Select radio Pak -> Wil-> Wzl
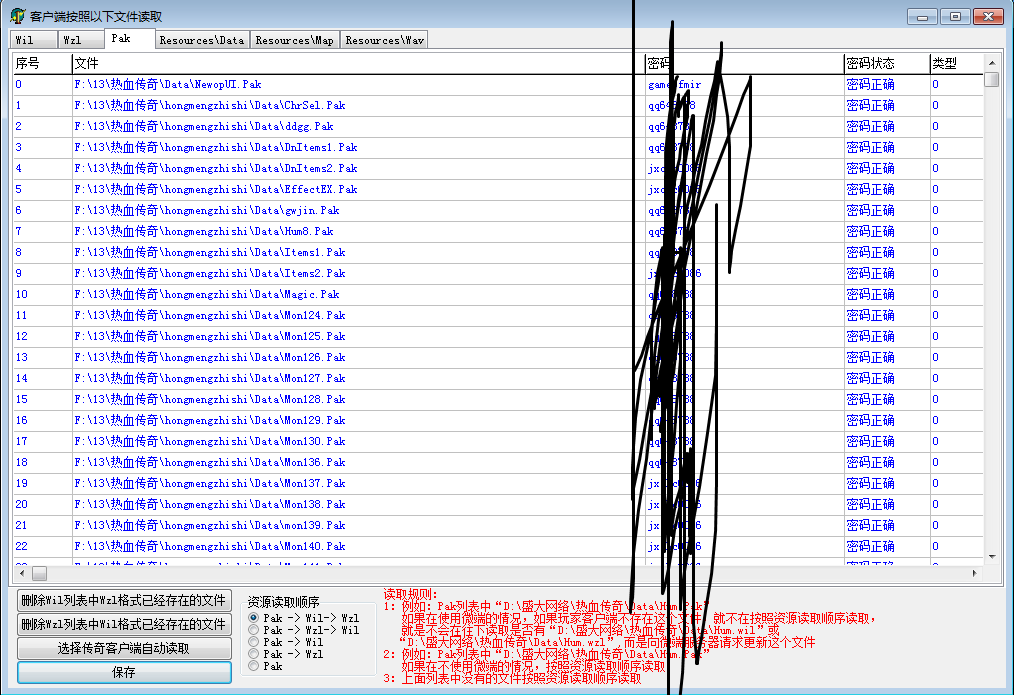The height and width of the screenshot is (695, 1014). point(304,618)
